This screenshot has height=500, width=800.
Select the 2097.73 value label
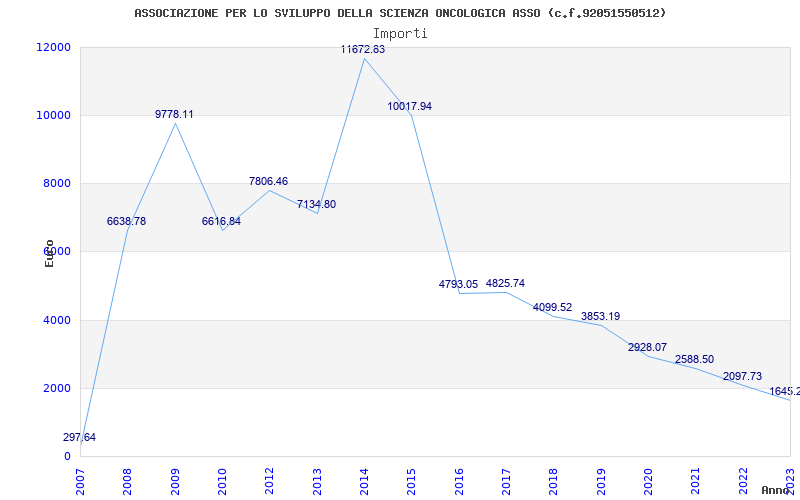coord(742,376)
